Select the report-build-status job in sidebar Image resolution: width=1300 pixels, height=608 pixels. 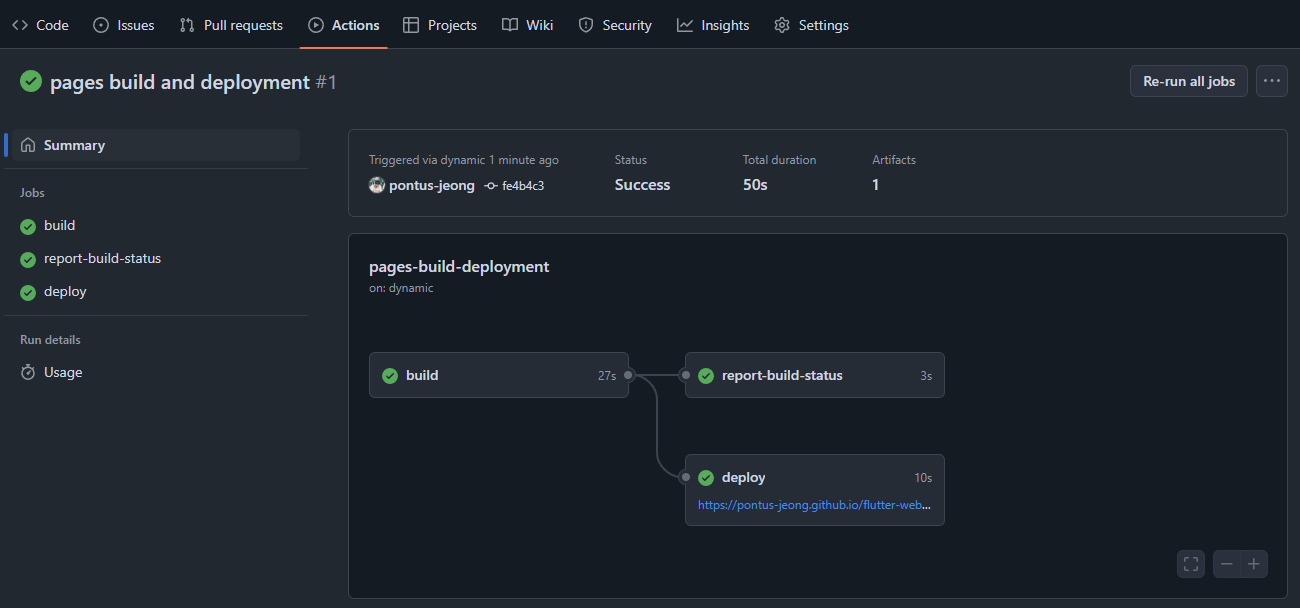[102, 258]
